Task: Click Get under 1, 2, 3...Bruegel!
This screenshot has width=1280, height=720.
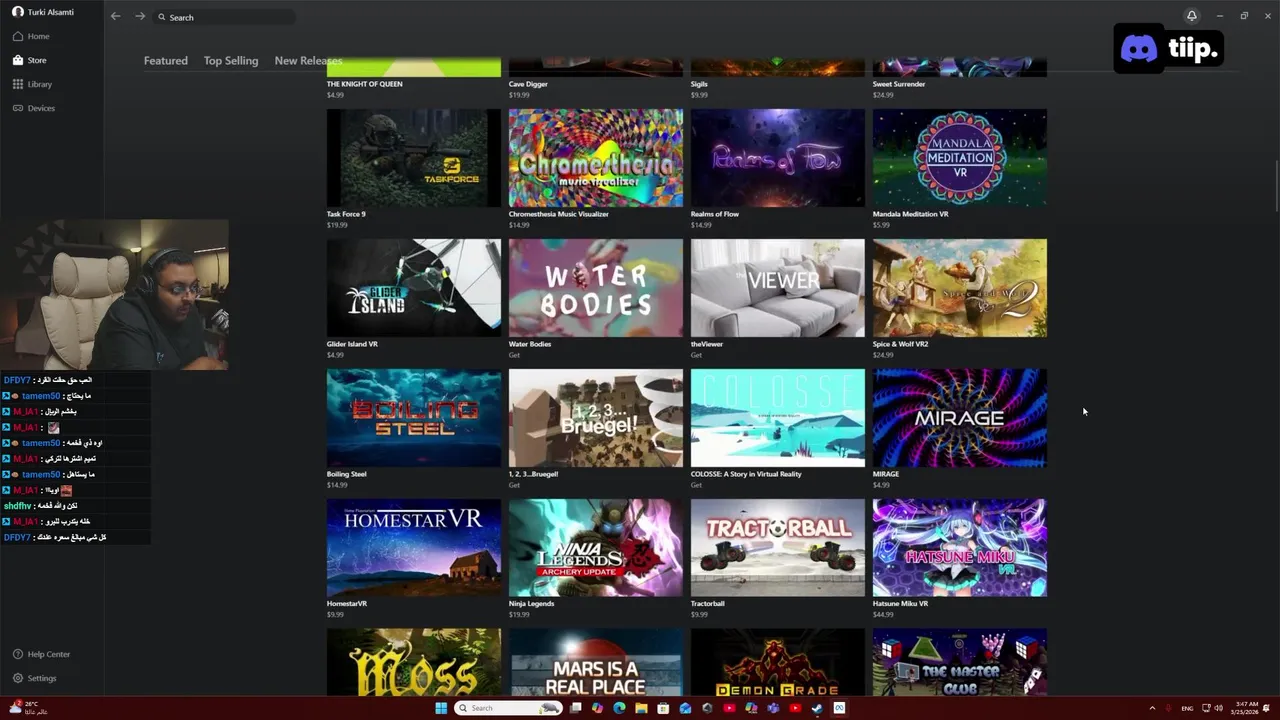Action: pyautogui.click(x=514, y=485)
